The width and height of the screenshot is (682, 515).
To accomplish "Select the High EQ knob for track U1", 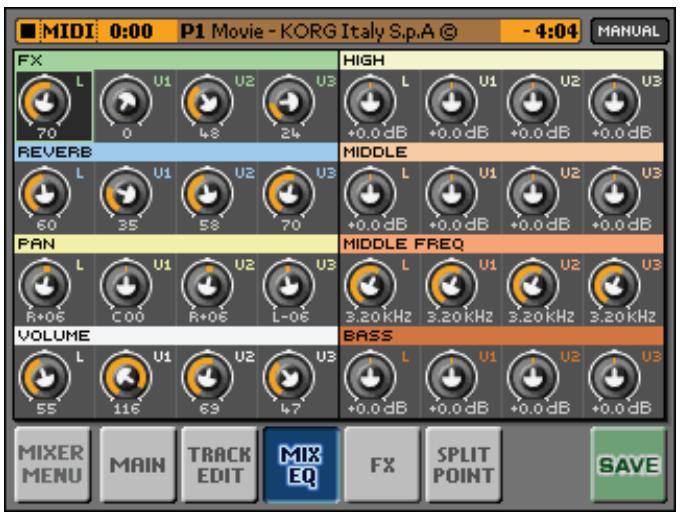I will click(x=452, y=101).
